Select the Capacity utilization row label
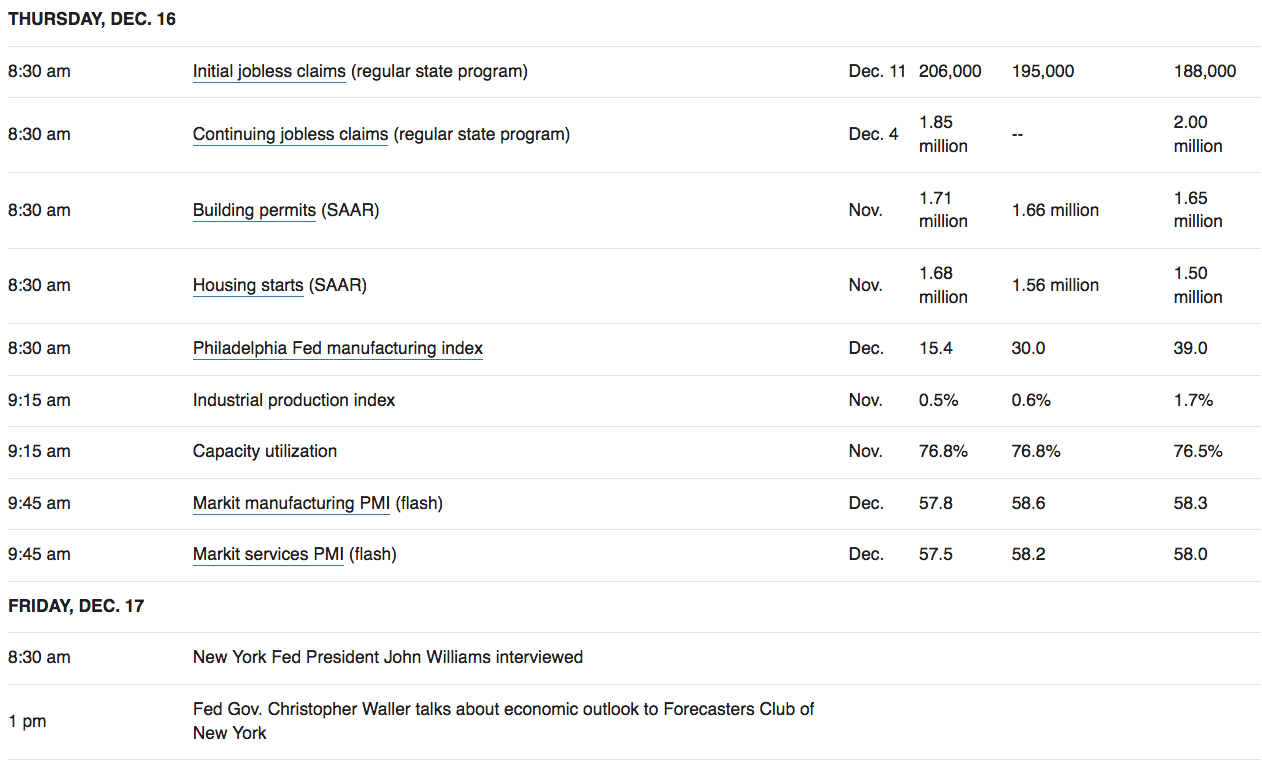Screen dimensions: 1262x770 pos(265,451)
